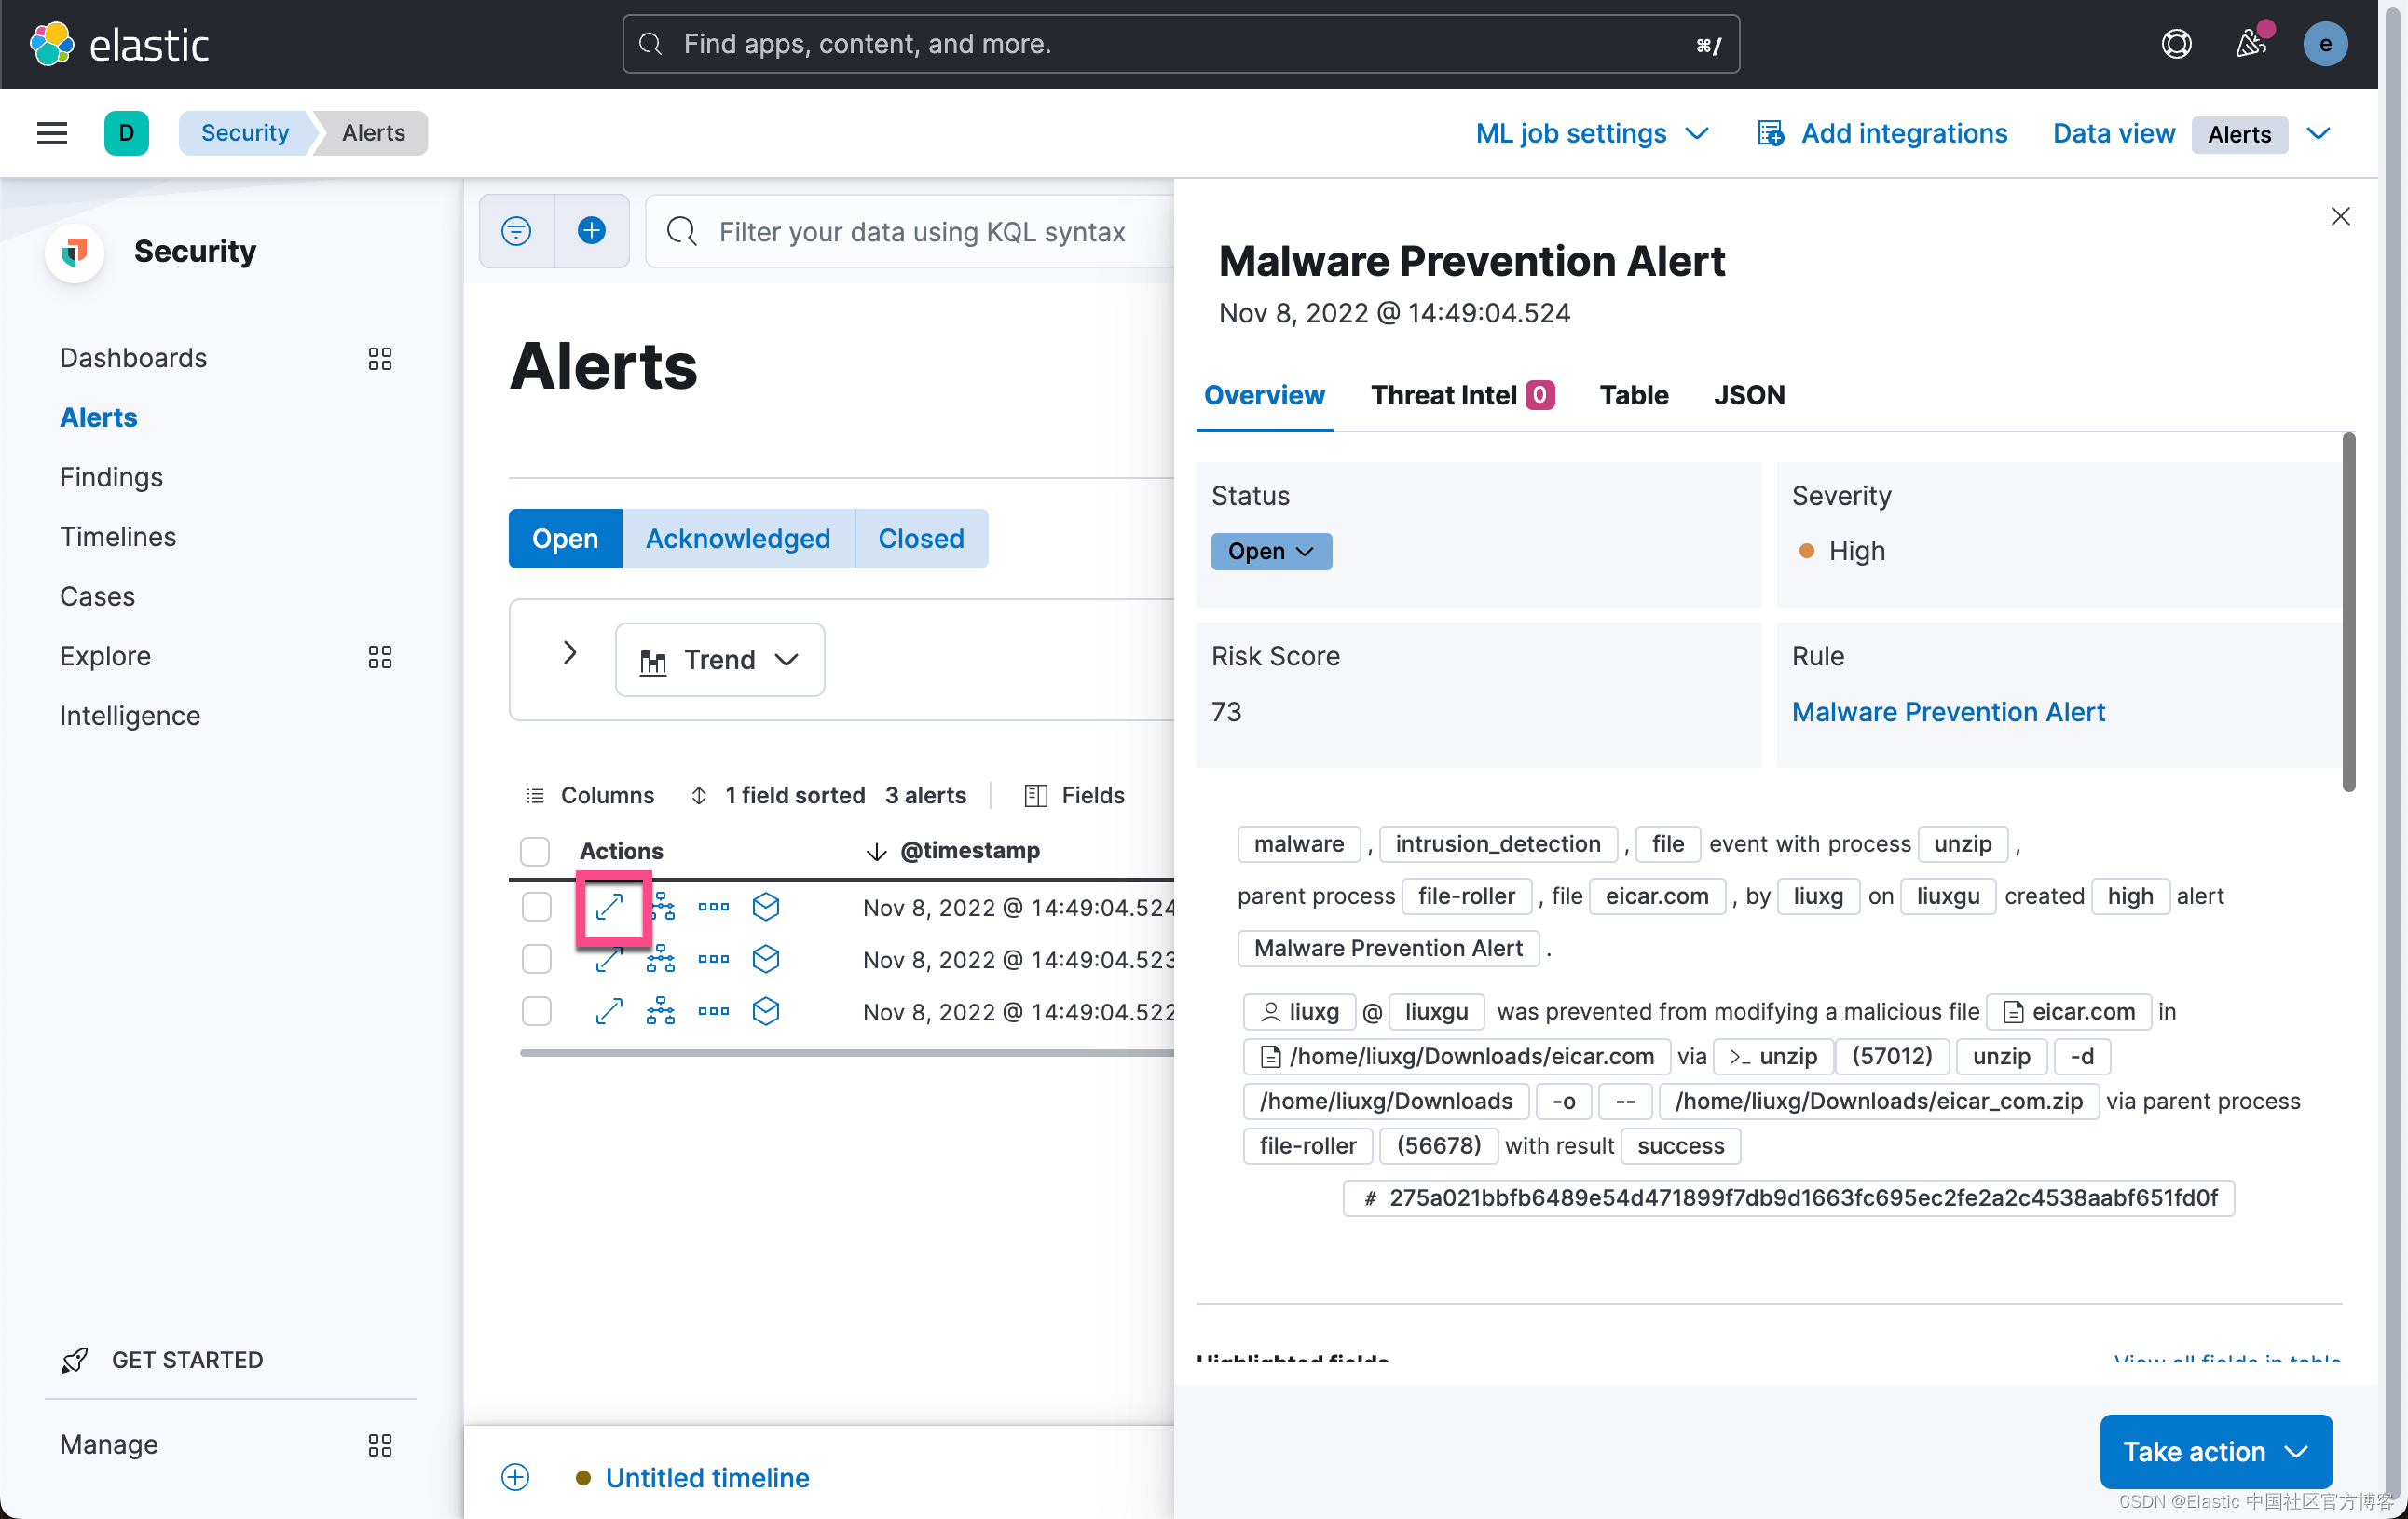Switch to the Table tab
The image size is (2408, 1519).
click(1634, 395)
